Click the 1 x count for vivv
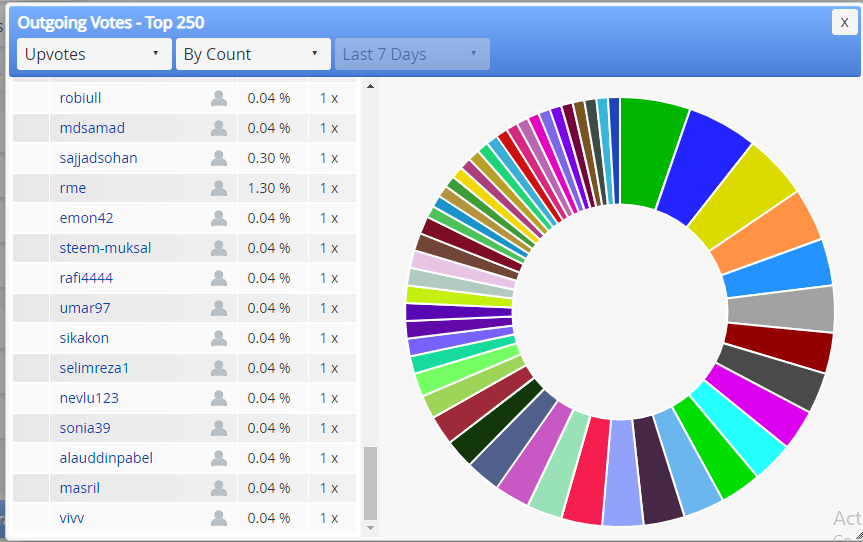The height and width of the screenshot is (542, 863). (329, 518)
